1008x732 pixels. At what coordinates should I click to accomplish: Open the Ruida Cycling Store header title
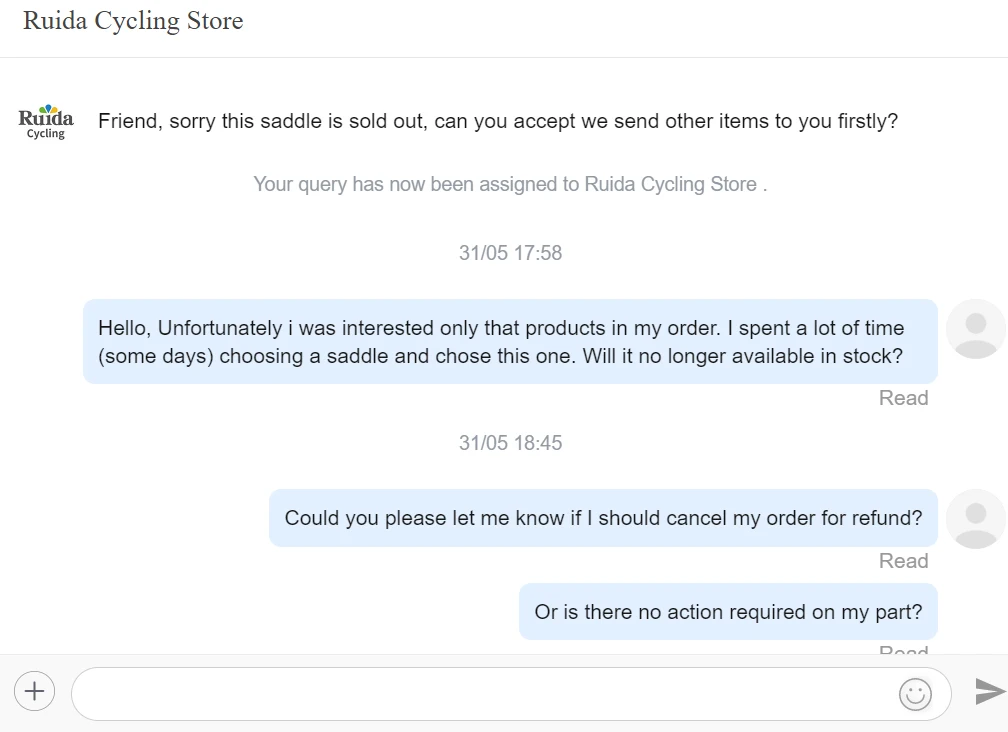click(x=133, y=21)
